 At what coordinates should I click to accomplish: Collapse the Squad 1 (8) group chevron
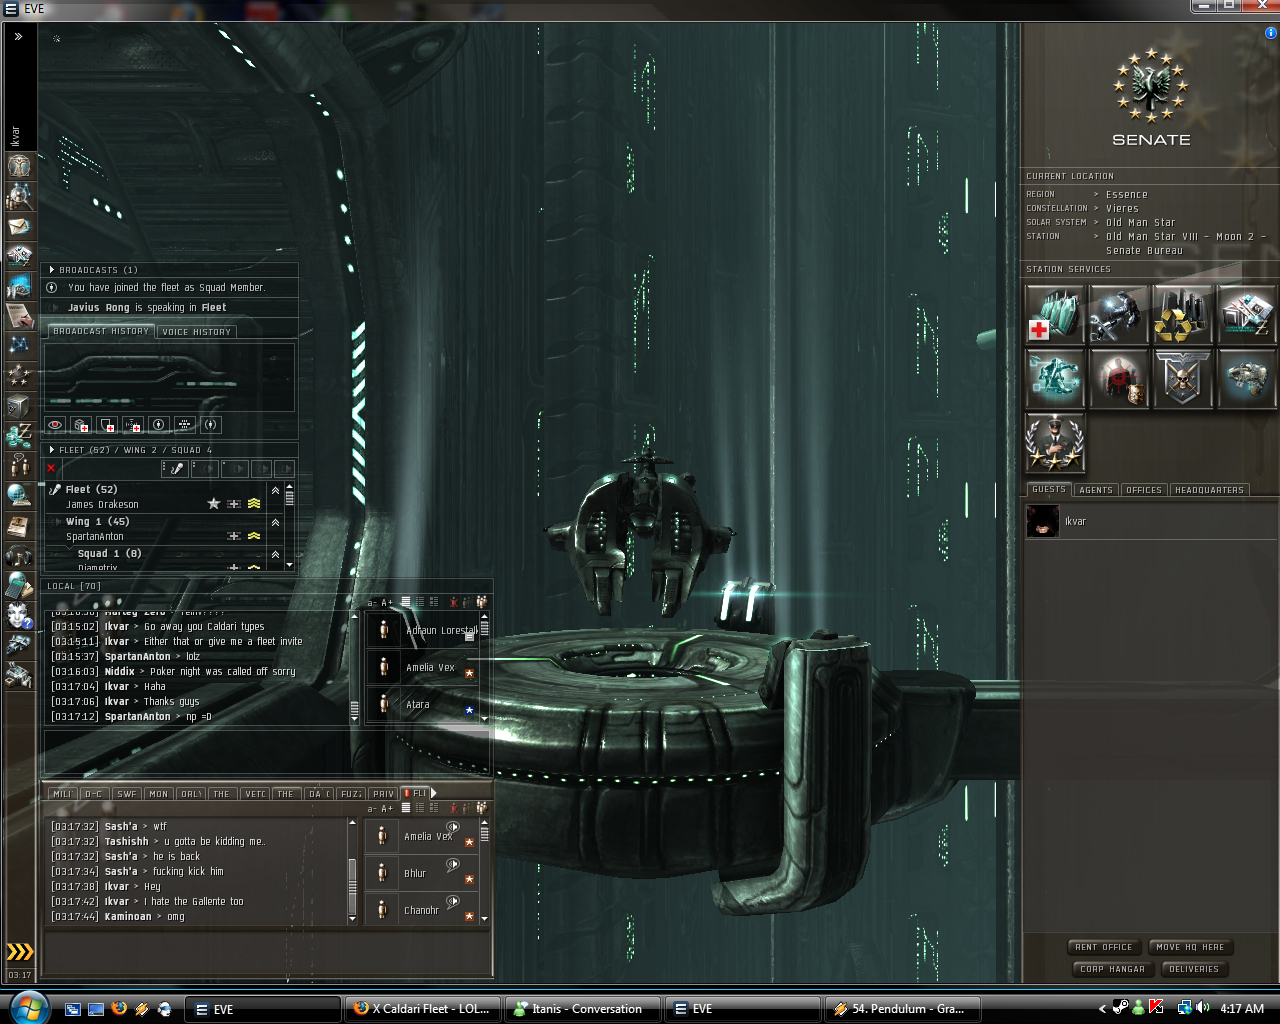click(x=275, y=554)
